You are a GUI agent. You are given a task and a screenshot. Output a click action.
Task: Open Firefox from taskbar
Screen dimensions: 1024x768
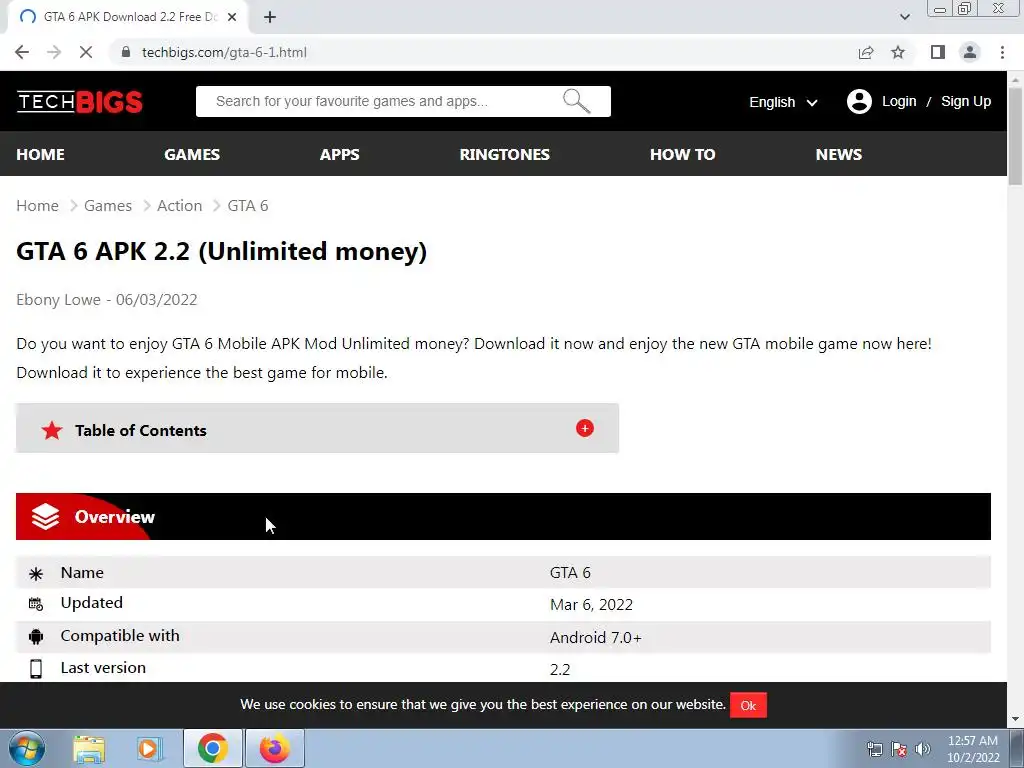point(274,748)
